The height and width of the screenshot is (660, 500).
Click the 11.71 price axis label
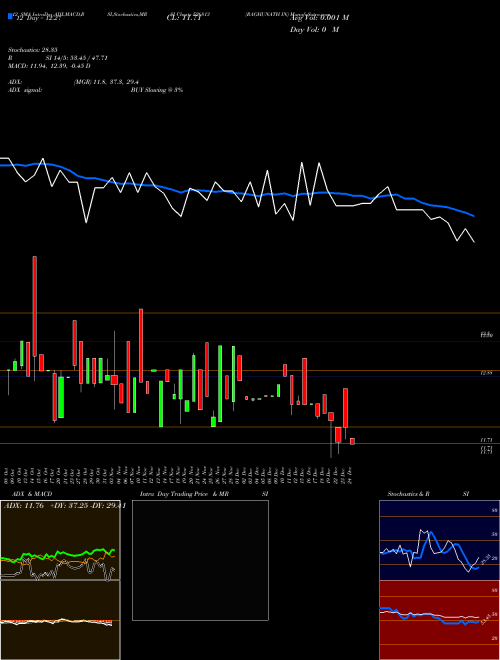point(486,439)
